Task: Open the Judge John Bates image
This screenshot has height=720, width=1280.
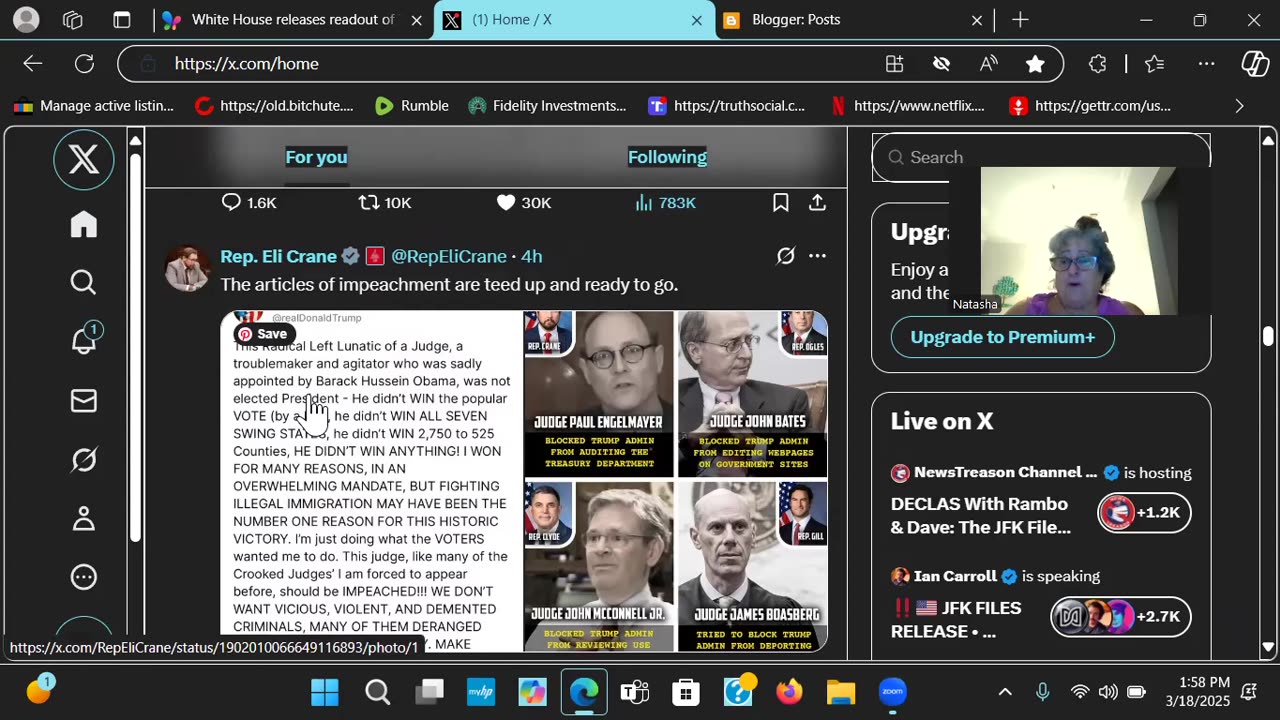Action: [x=752, y=393]
